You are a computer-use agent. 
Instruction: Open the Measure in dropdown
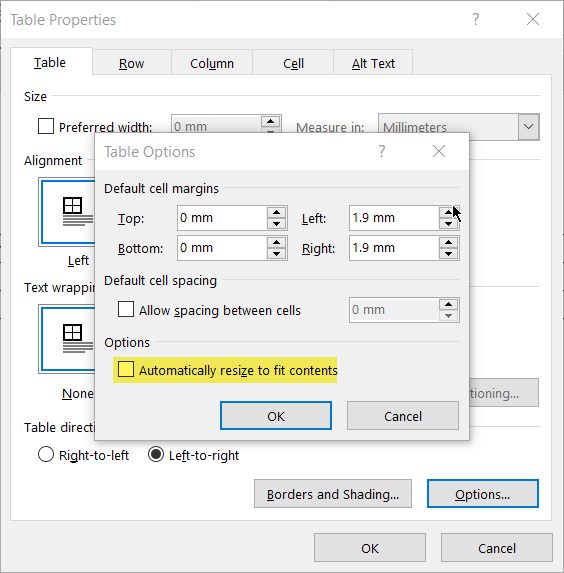tap(528, 127)
